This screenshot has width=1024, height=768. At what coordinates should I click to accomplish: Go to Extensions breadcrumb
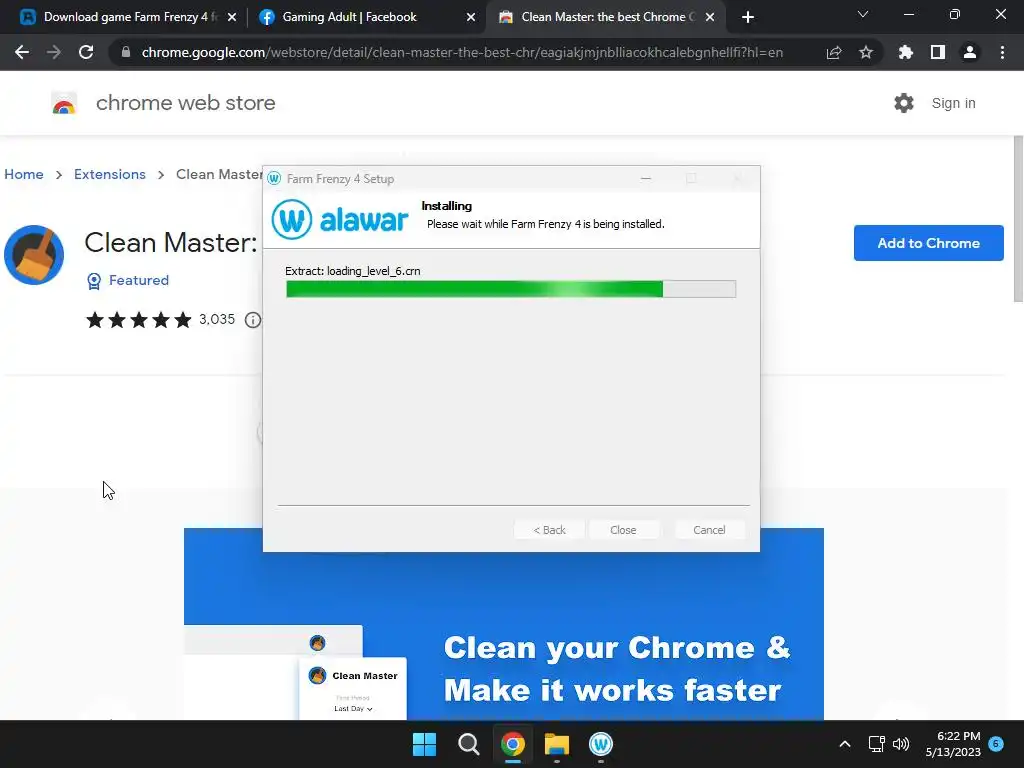[110, 174]
